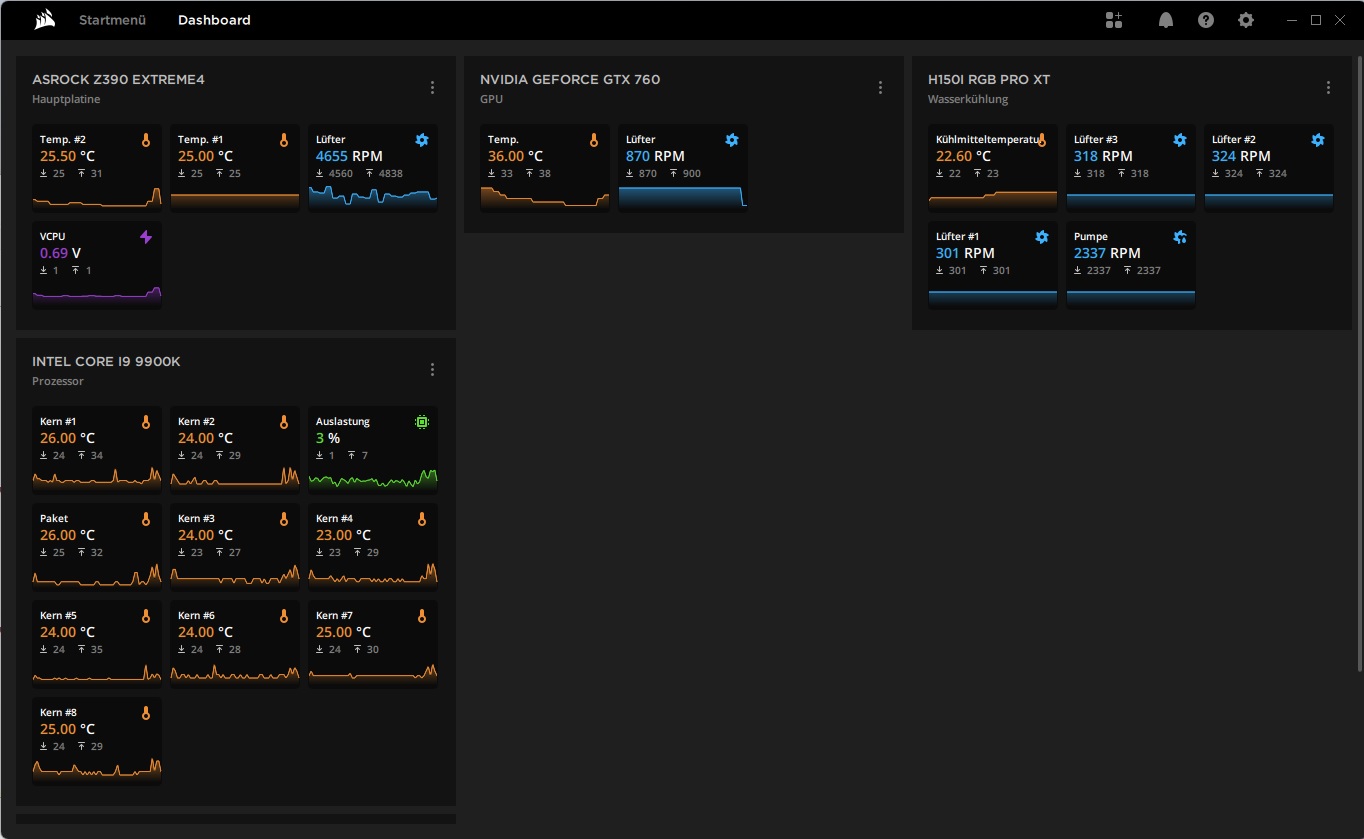Screen dimensions: 1364x839
Task: Click the H150I RGB PRO XT title
Action: (989, 80)
